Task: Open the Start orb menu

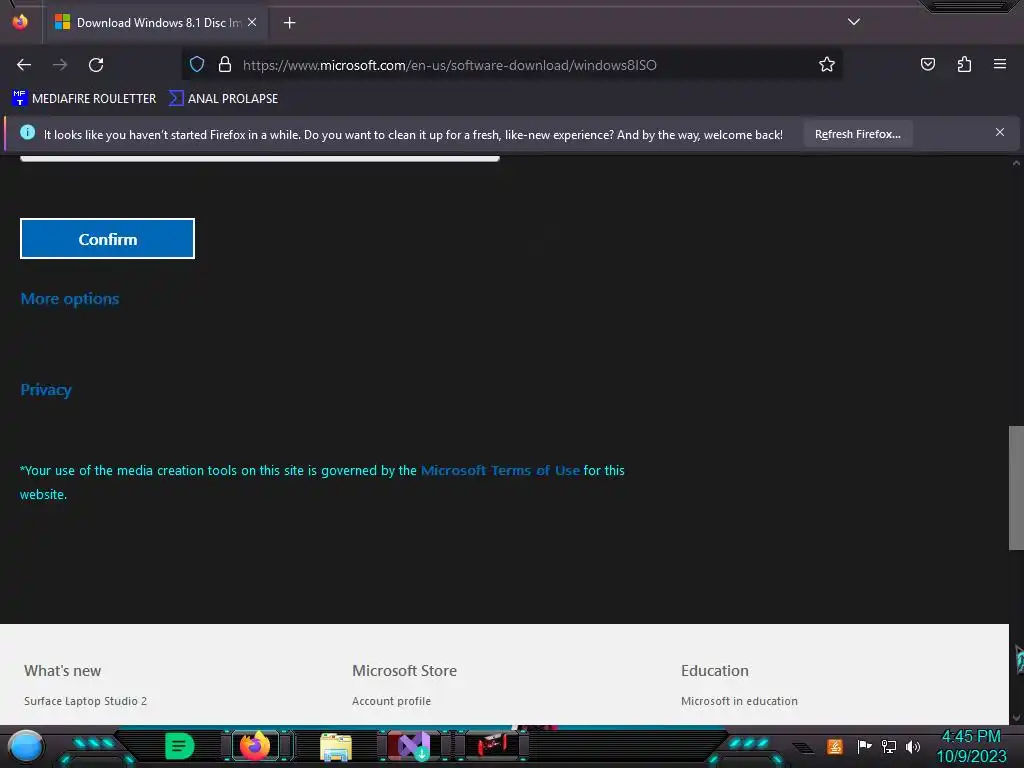Action: click(x=26, y=746)
